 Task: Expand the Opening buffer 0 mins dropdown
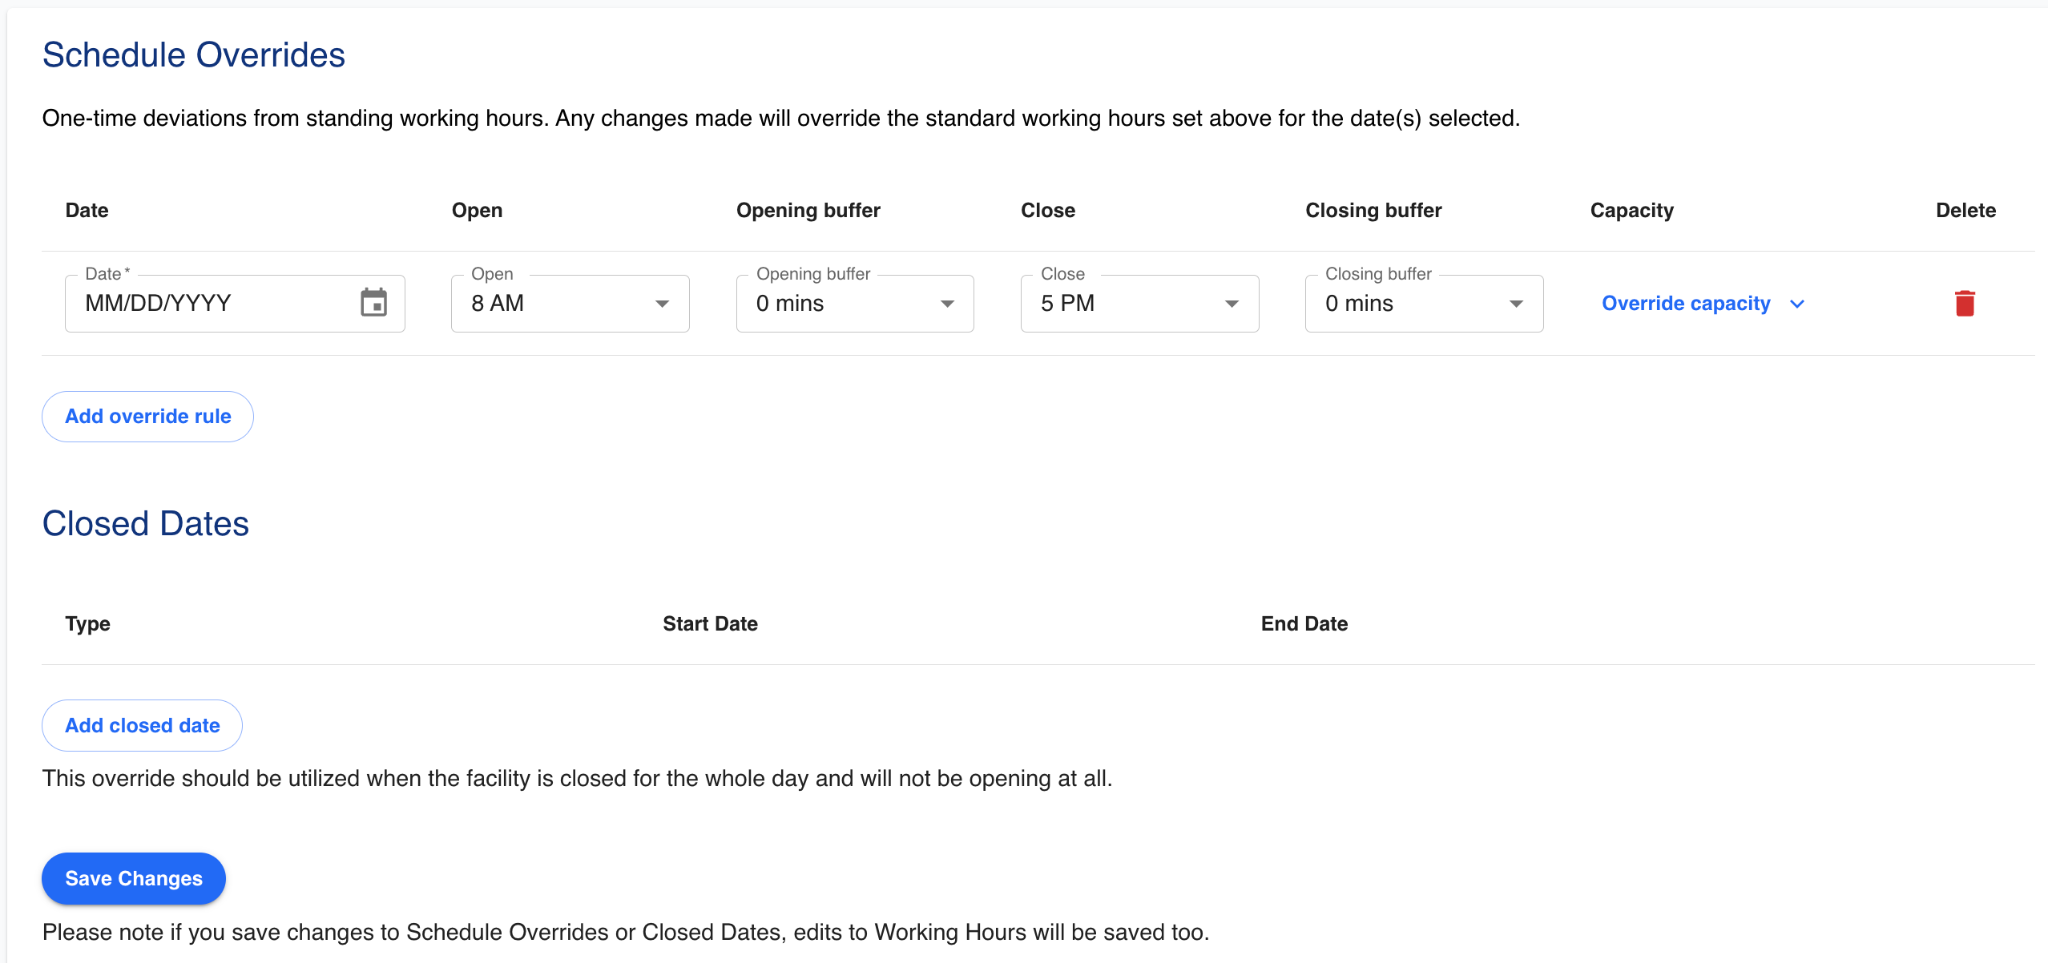coord(840,304)
